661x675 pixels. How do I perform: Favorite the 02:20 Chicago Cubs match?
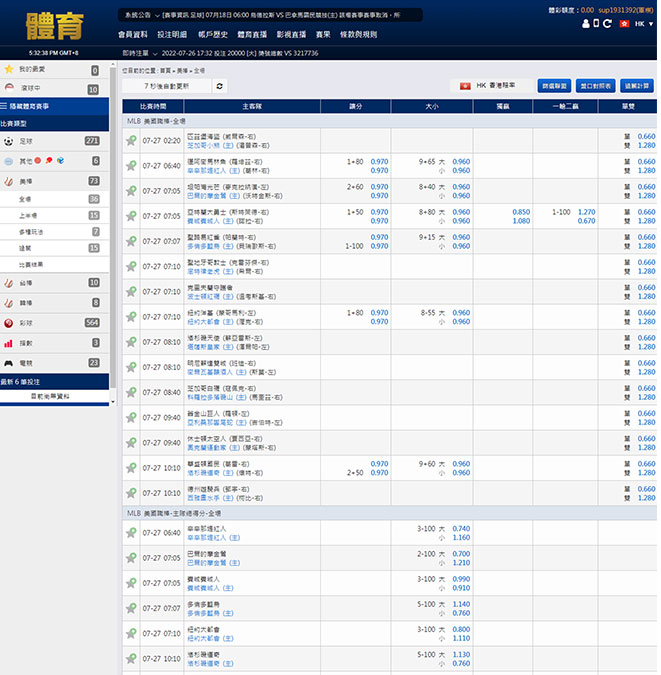pyautogui.click(x=131, y=141)
